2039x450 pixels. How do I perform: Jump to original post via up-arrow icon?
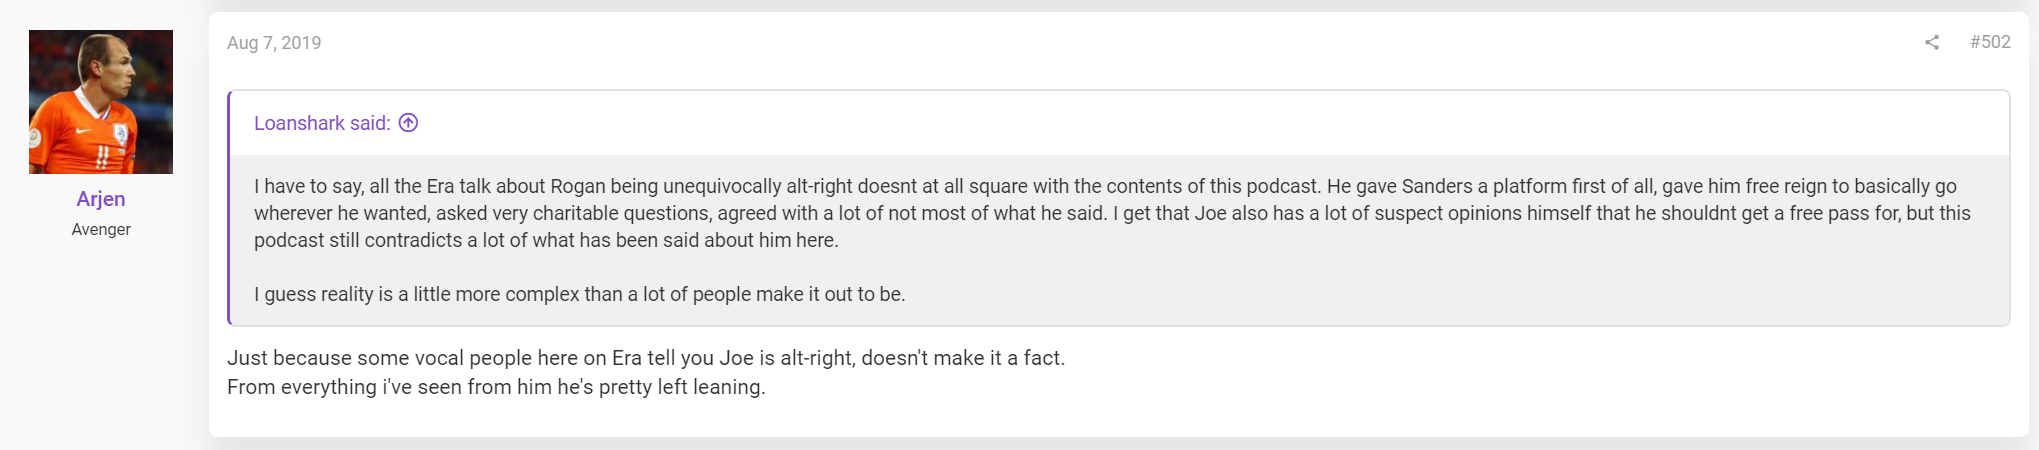coord(408,123)
